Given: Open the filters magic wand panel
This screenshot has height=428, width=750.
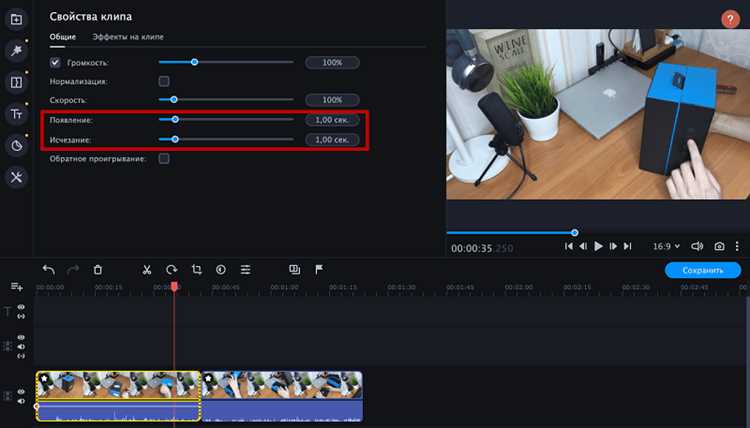Looking at the screenshot, I should 16,50.
